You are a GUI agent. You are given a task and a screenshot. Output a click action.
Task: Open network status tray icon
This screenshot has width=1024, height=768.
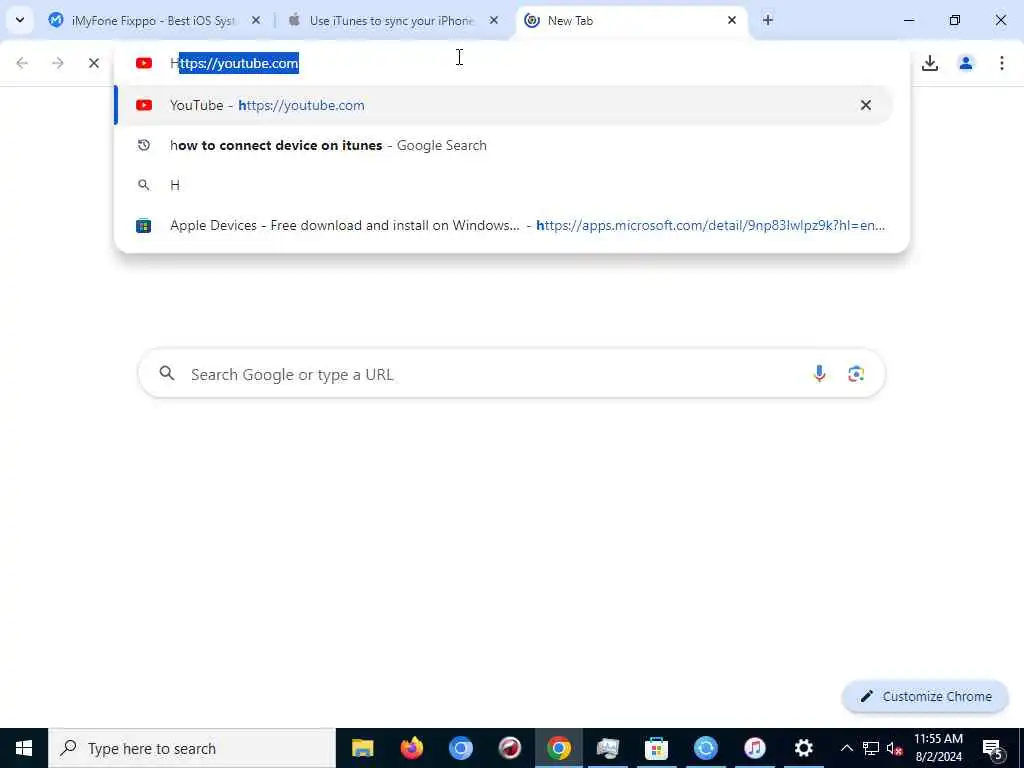point(871,748)
